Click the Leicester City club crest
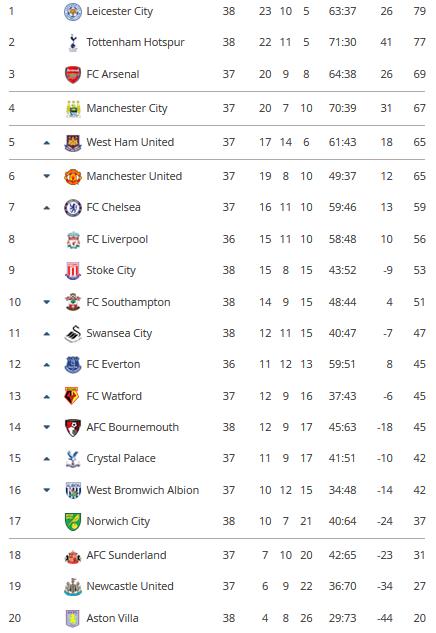 tap(73, 12)
